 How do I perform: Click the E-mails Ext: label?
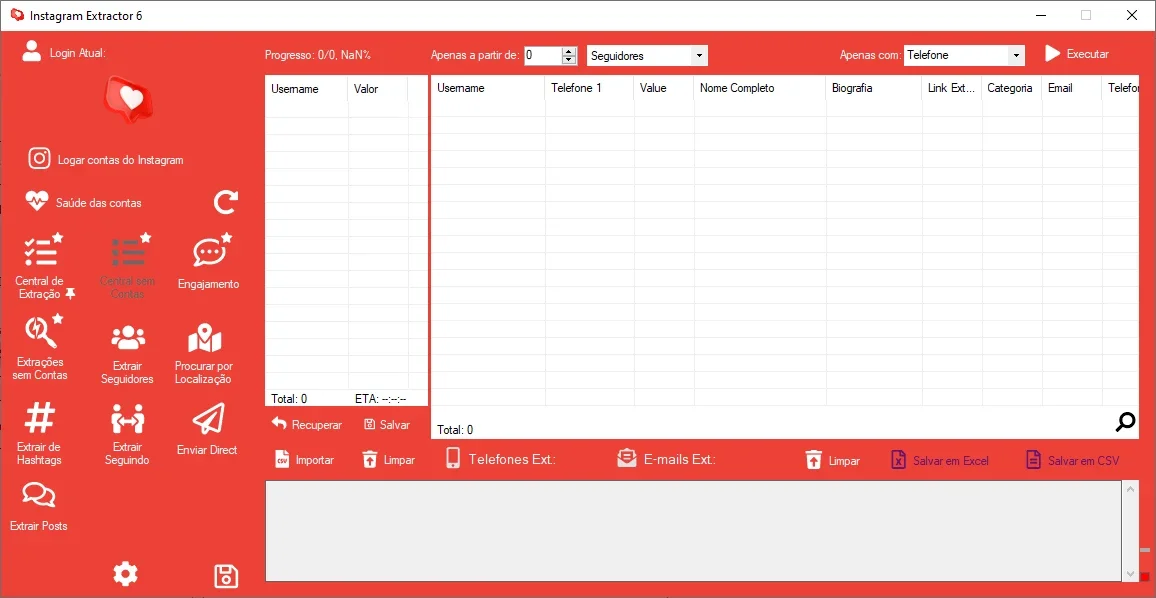click(x=680, y=459)
